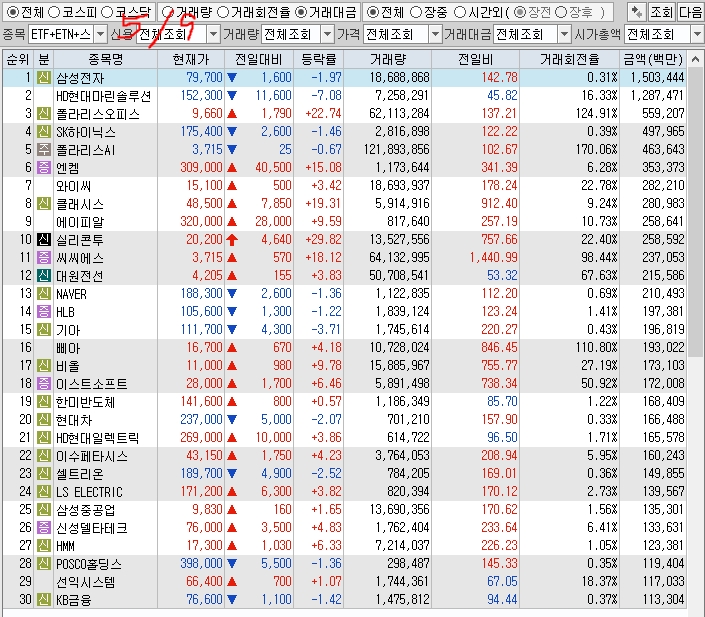Screen dimensions: 705x617
Task: Open the 종목 ETF+ETN+스 dropdown
Action: pos(101,34)
